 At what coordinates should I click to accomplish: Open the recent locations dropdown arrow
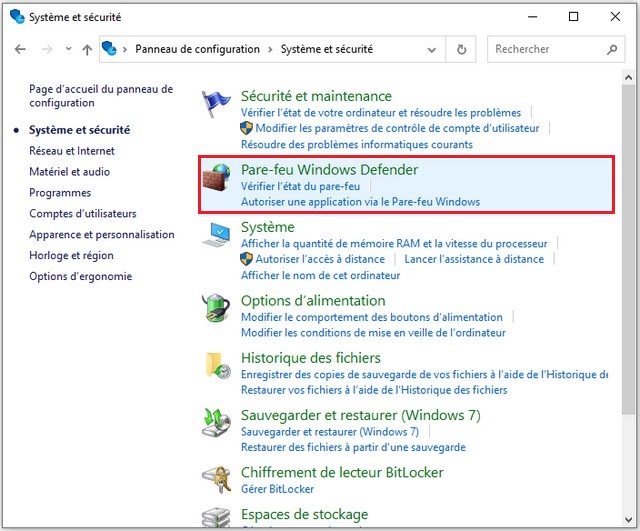[68, 49]
